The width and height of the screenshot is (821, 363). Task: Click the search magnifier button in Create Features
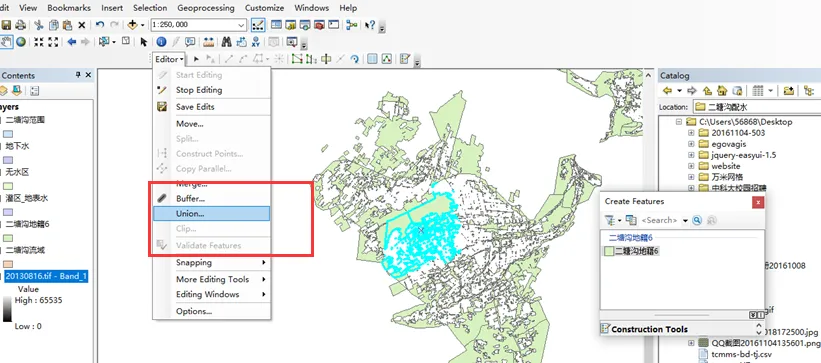click(x=696, y=221)
